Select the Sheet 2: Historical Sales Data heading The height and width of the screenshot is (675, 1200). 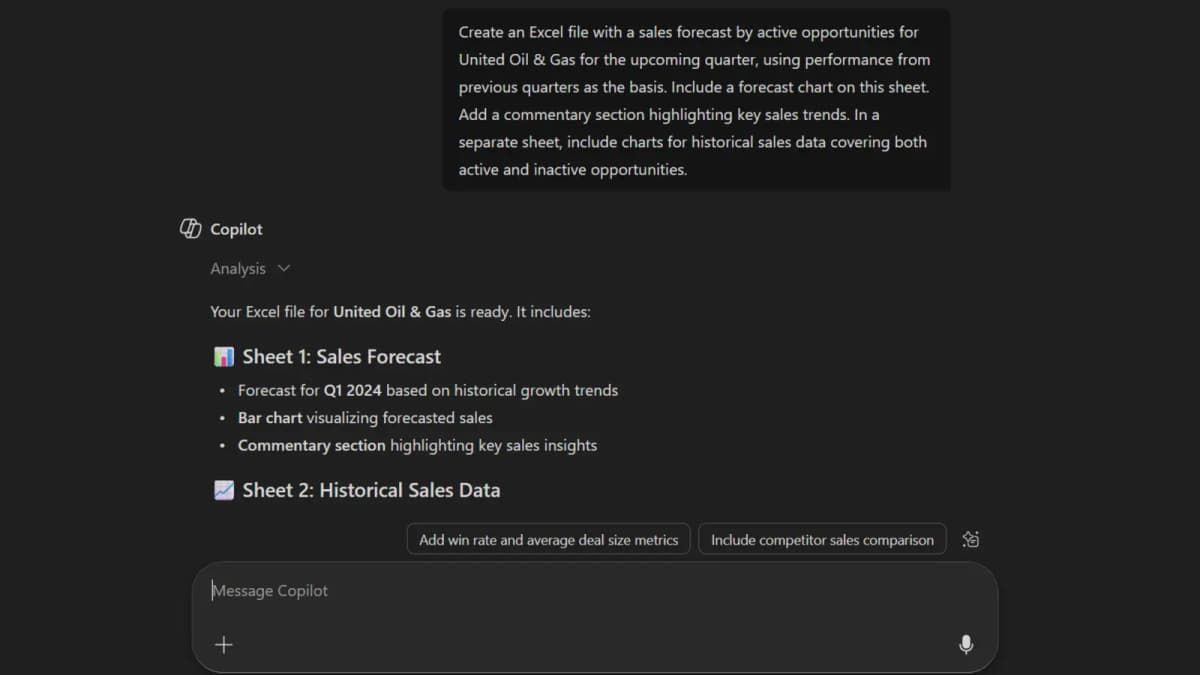(371, 490)
